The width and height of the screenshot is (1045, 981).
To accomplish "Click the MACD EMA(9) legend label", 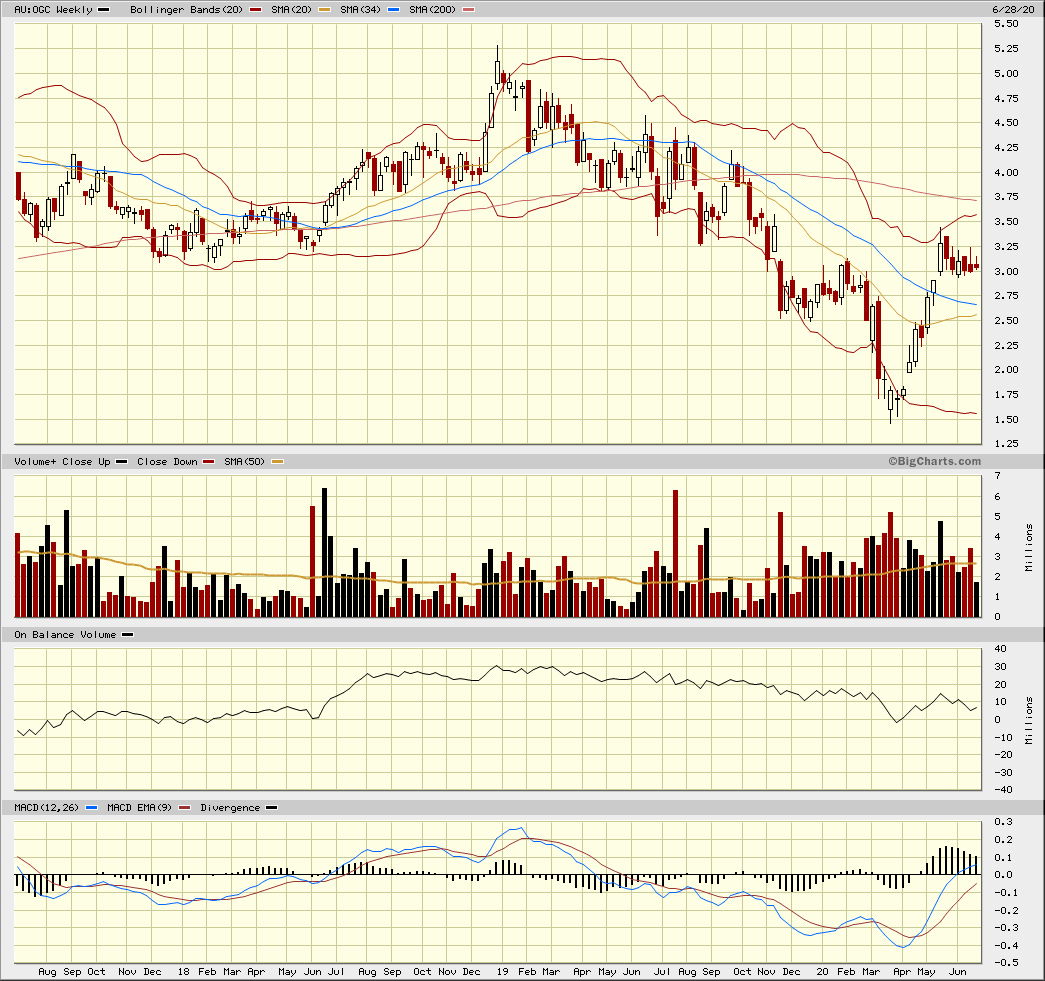I will pyautogui.click(x=139, y=807).
